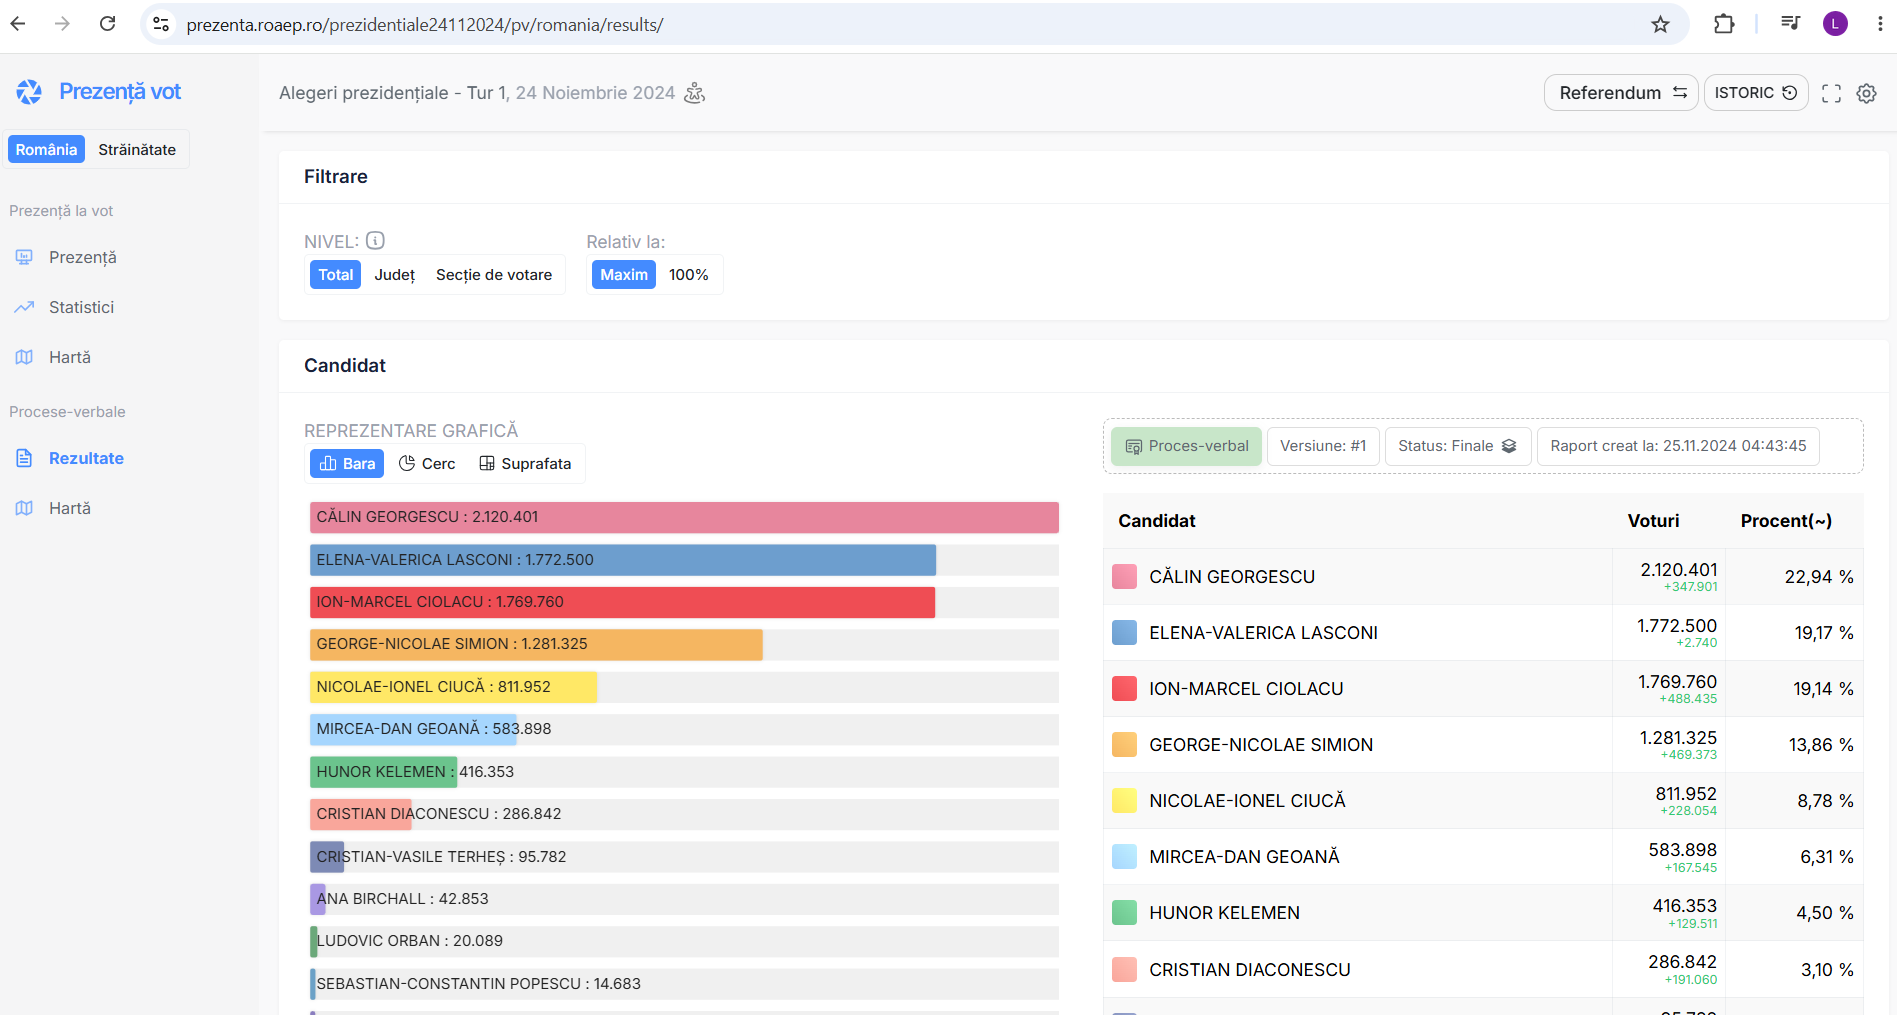Image resolution: width=1897 pixels, height=1015 pixels.
Task: Click the Procent(~) column header
Action: click(x=1786, y=521)
